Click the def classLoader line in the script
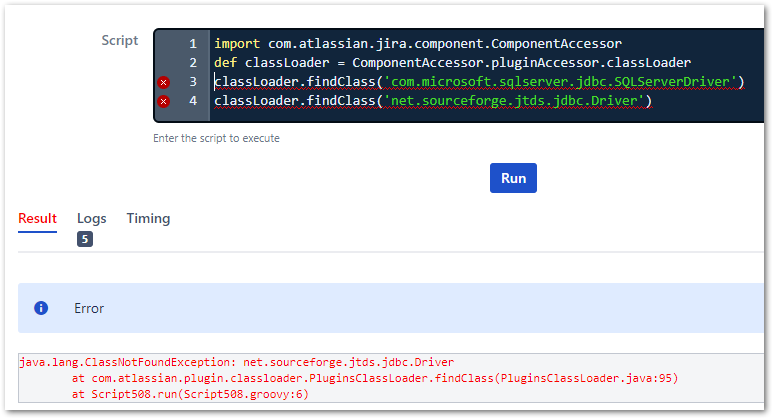 coord(453,63)
